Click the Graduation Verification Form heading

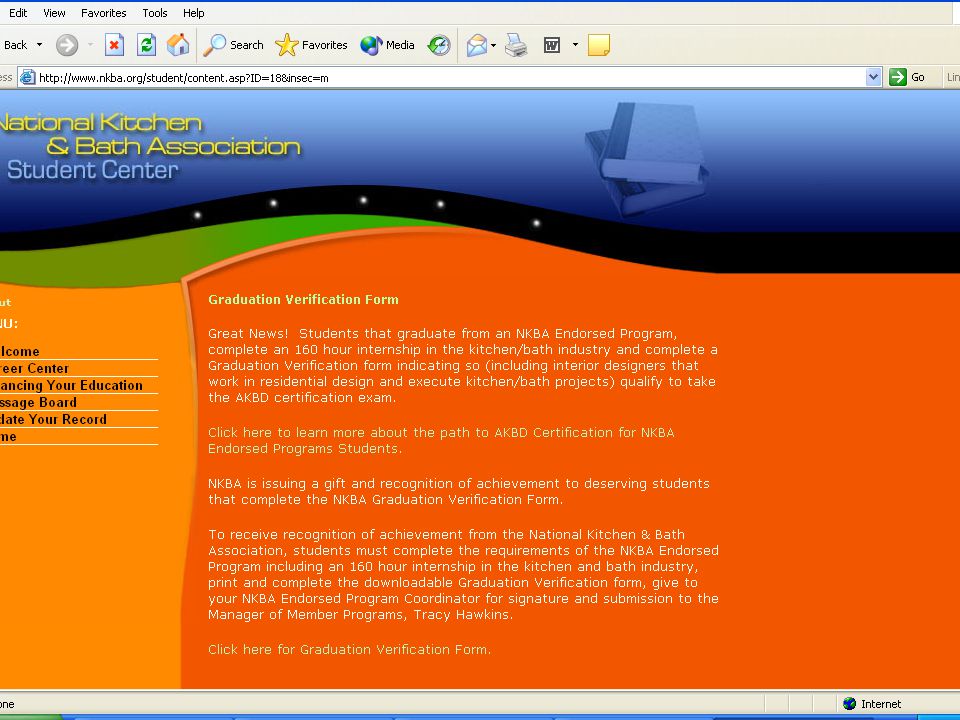pyautogui.click(x=303, y=299)
